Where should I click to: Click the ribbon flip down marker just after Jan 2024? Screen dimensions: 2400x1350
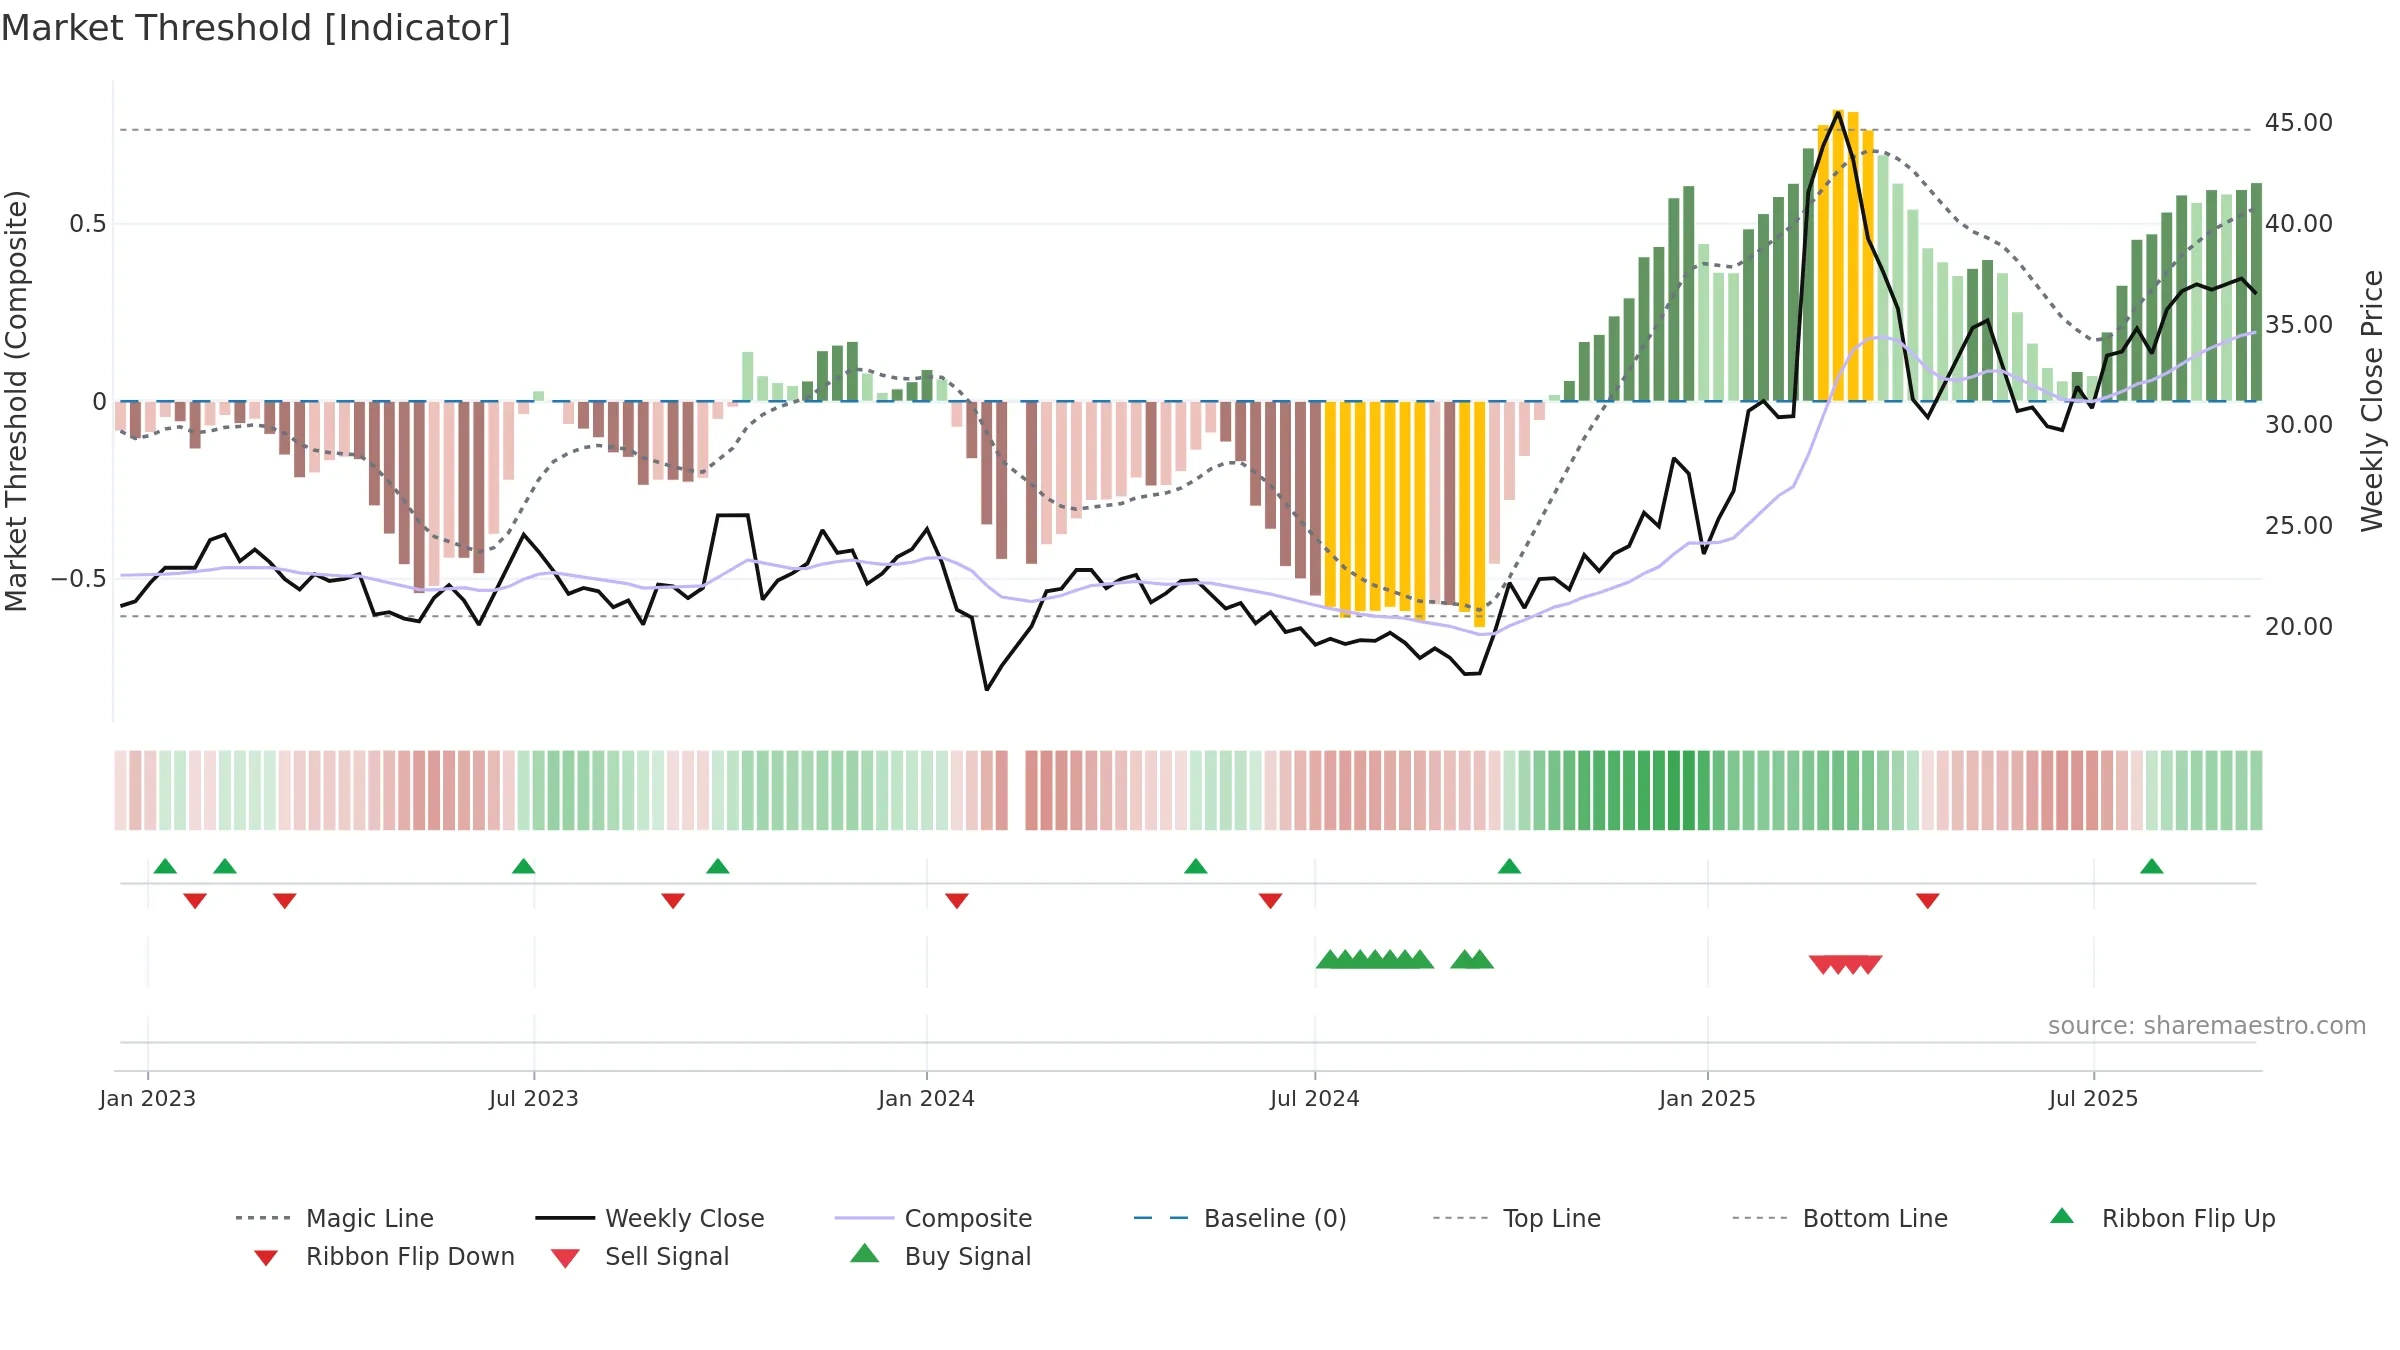coord(956,901)
